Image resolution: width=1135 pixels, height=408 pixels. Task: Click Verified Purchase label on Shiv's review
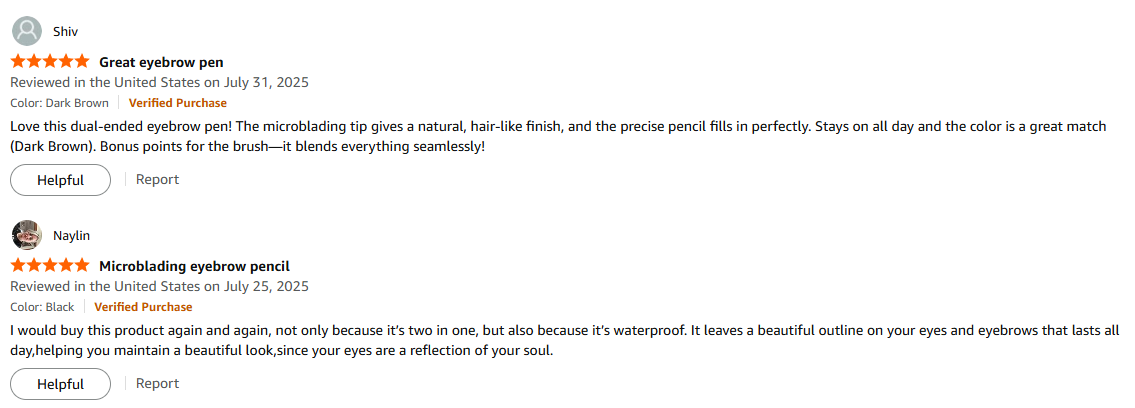click(x=177, y=103)
